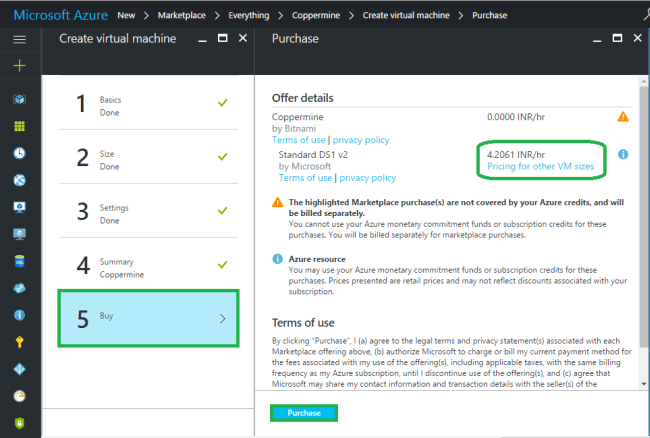Open the resource cube icon in sidebar
650x438 pixels.
click(x=20, y=100)
